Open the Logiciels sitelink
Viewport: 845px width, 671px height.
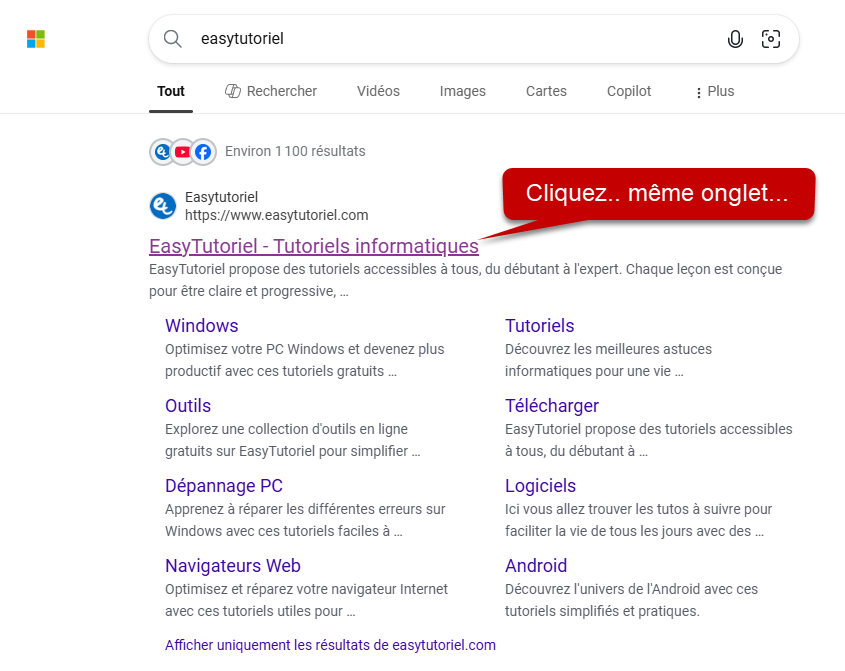541,486
